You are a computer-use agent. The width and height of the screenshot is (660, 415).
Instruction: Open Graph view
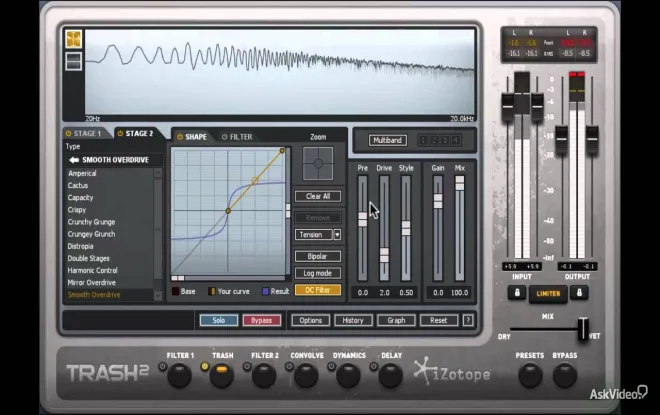tap(396, 321)
